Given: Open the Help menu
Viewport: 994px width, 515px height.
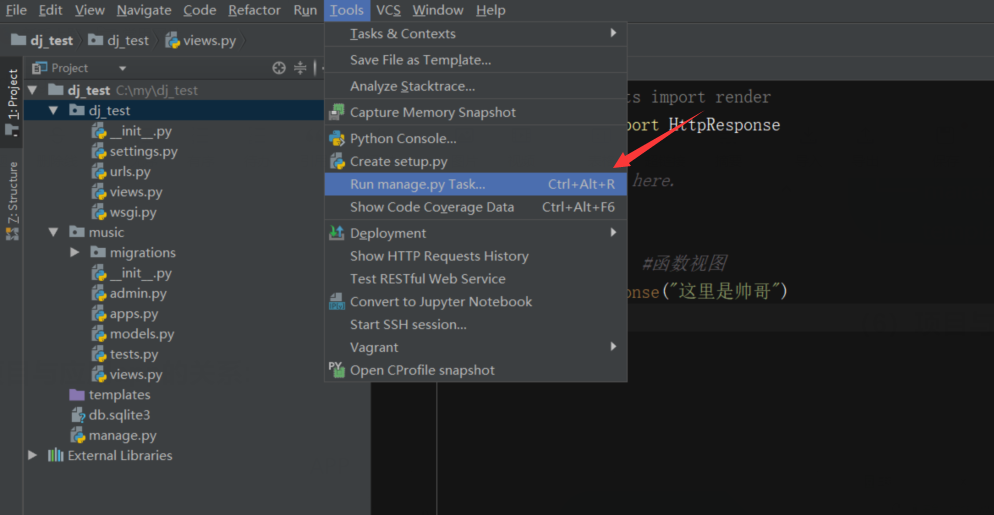Looking at the screenshot, I should coord(491,10).
